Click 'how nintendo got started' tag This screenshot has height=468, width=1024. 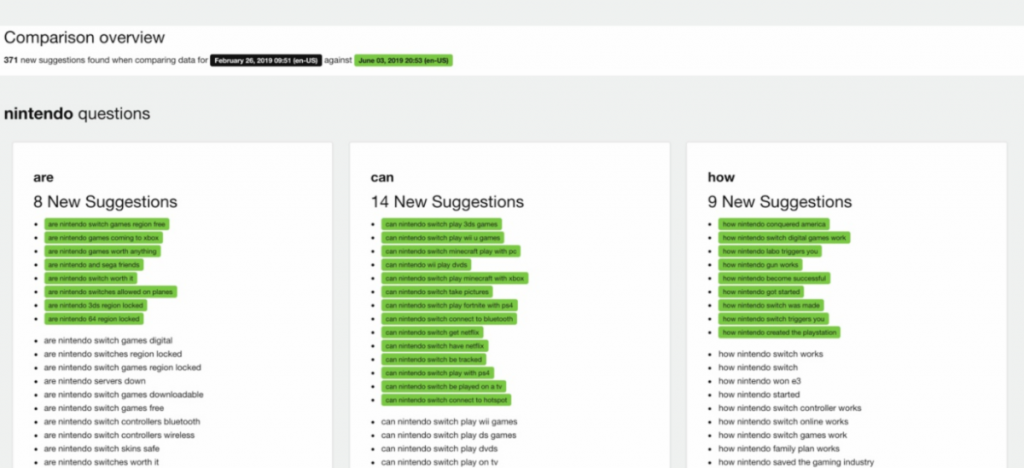click(x=761, y=292)
